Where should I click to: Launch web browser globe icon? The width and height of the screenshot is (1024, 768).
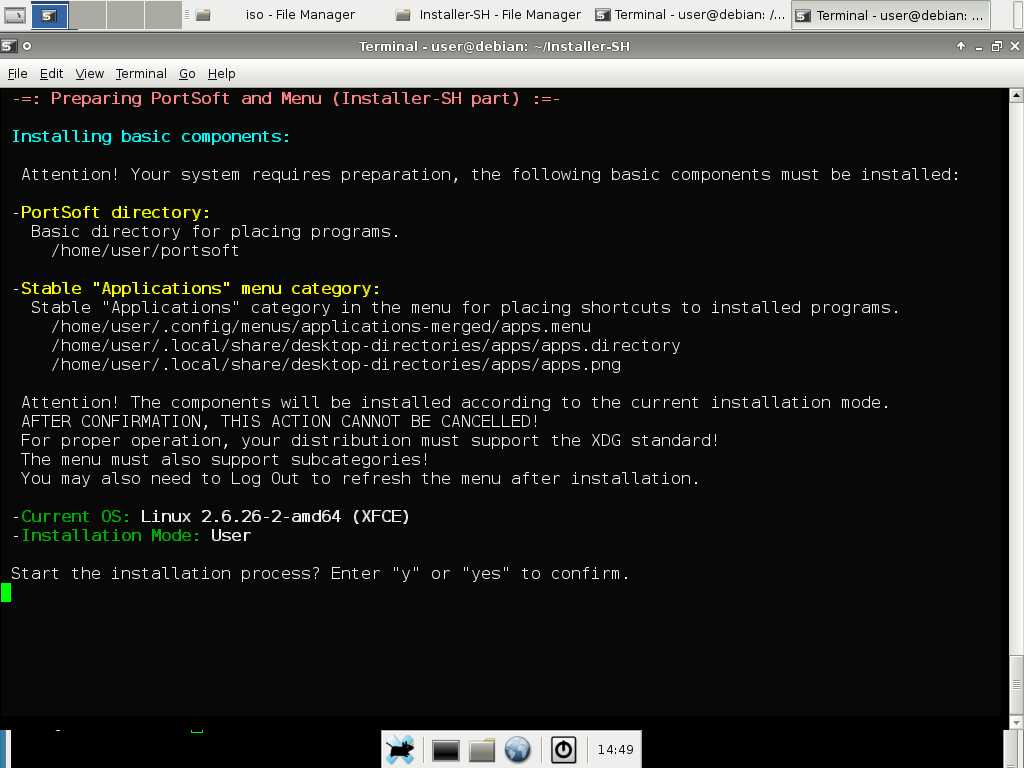517,750
